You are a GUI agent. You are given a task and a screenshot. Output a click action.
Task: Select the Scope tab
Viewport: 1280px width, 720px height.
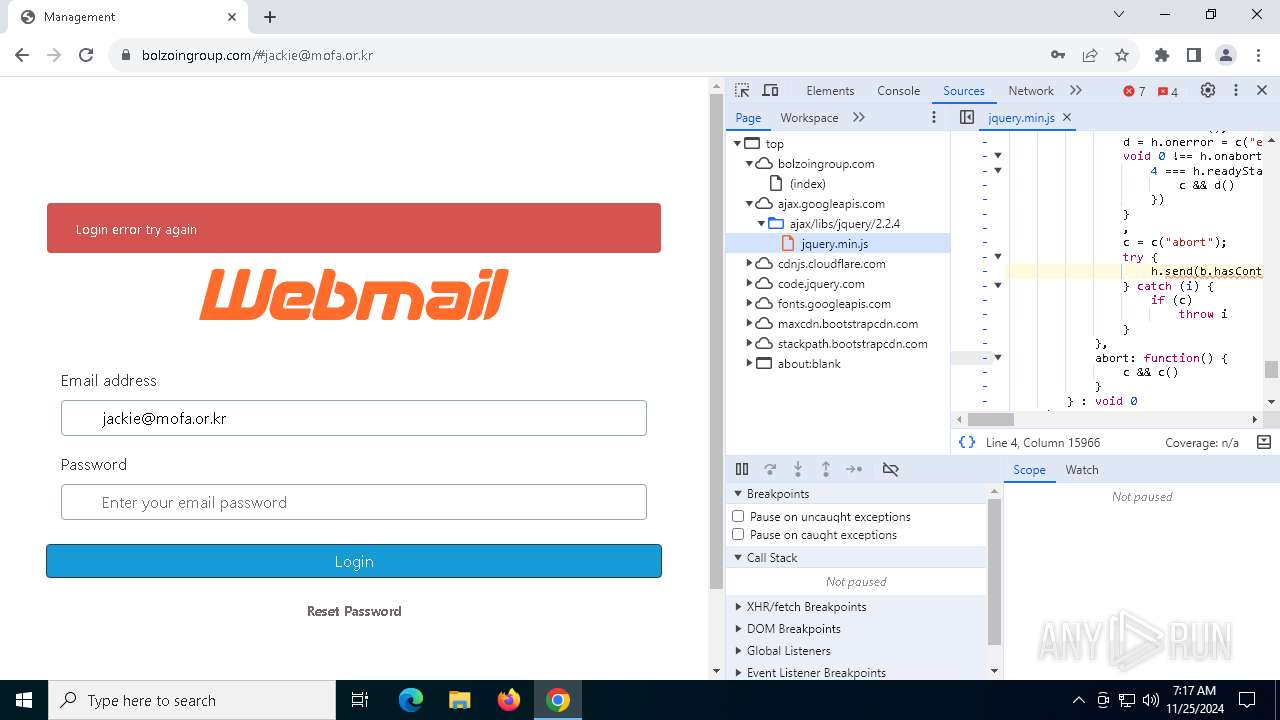1029,469
